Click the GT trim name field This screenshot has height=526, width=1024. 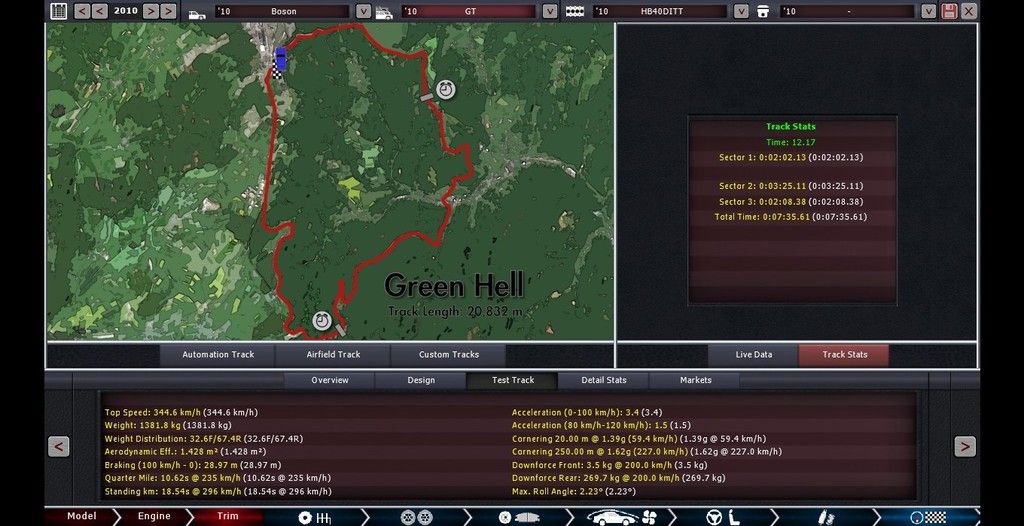coord(470,12)
